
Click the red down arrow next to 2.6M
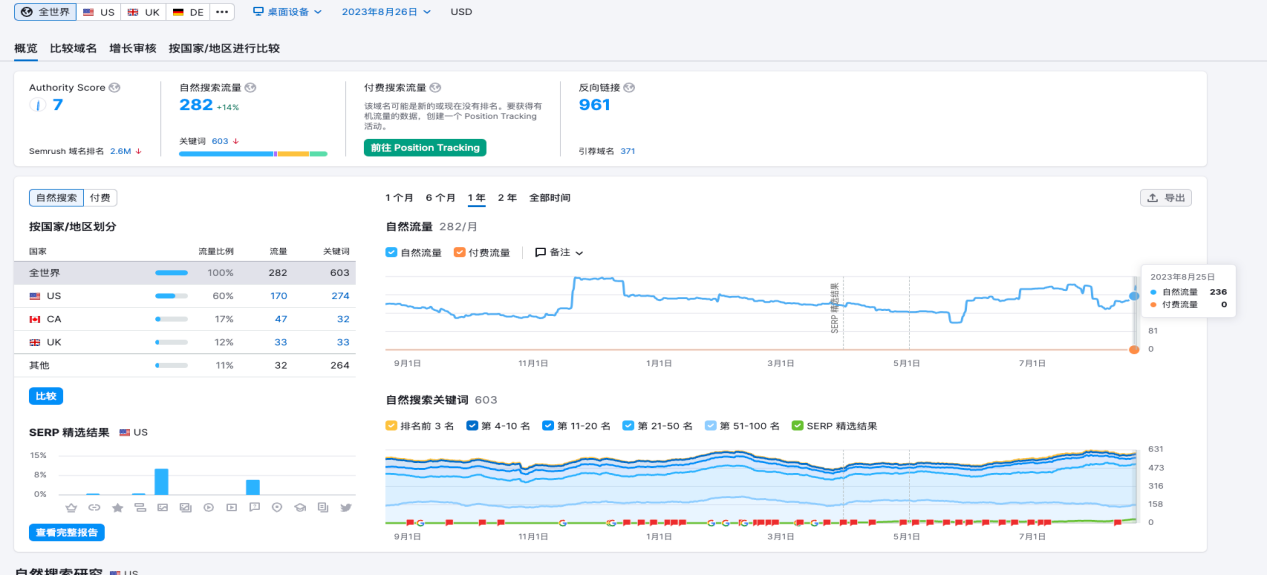pyautogui.click(x=138, y=152)
